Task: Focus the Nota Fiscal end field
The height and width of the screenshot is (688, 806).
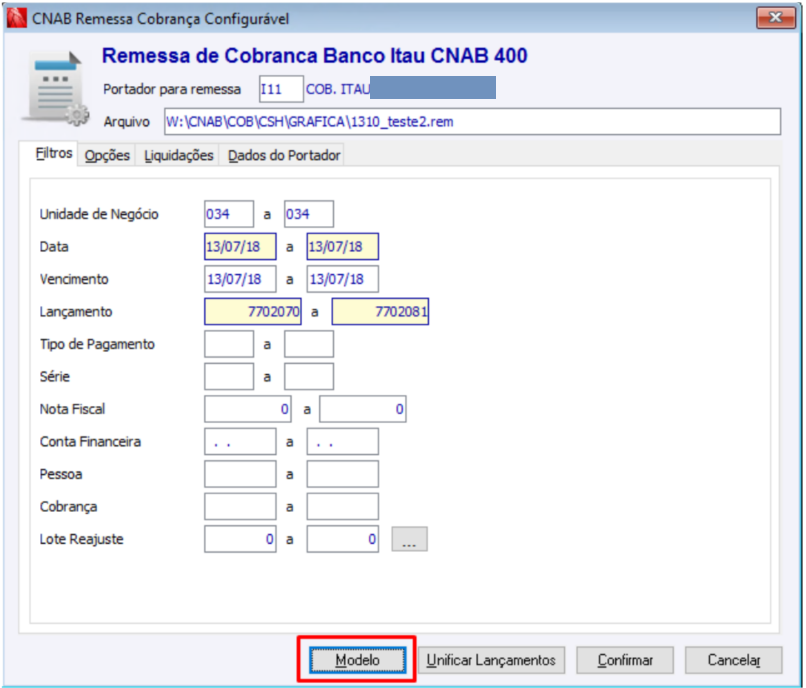Action: pyautogui.click(x=363, y=409)
